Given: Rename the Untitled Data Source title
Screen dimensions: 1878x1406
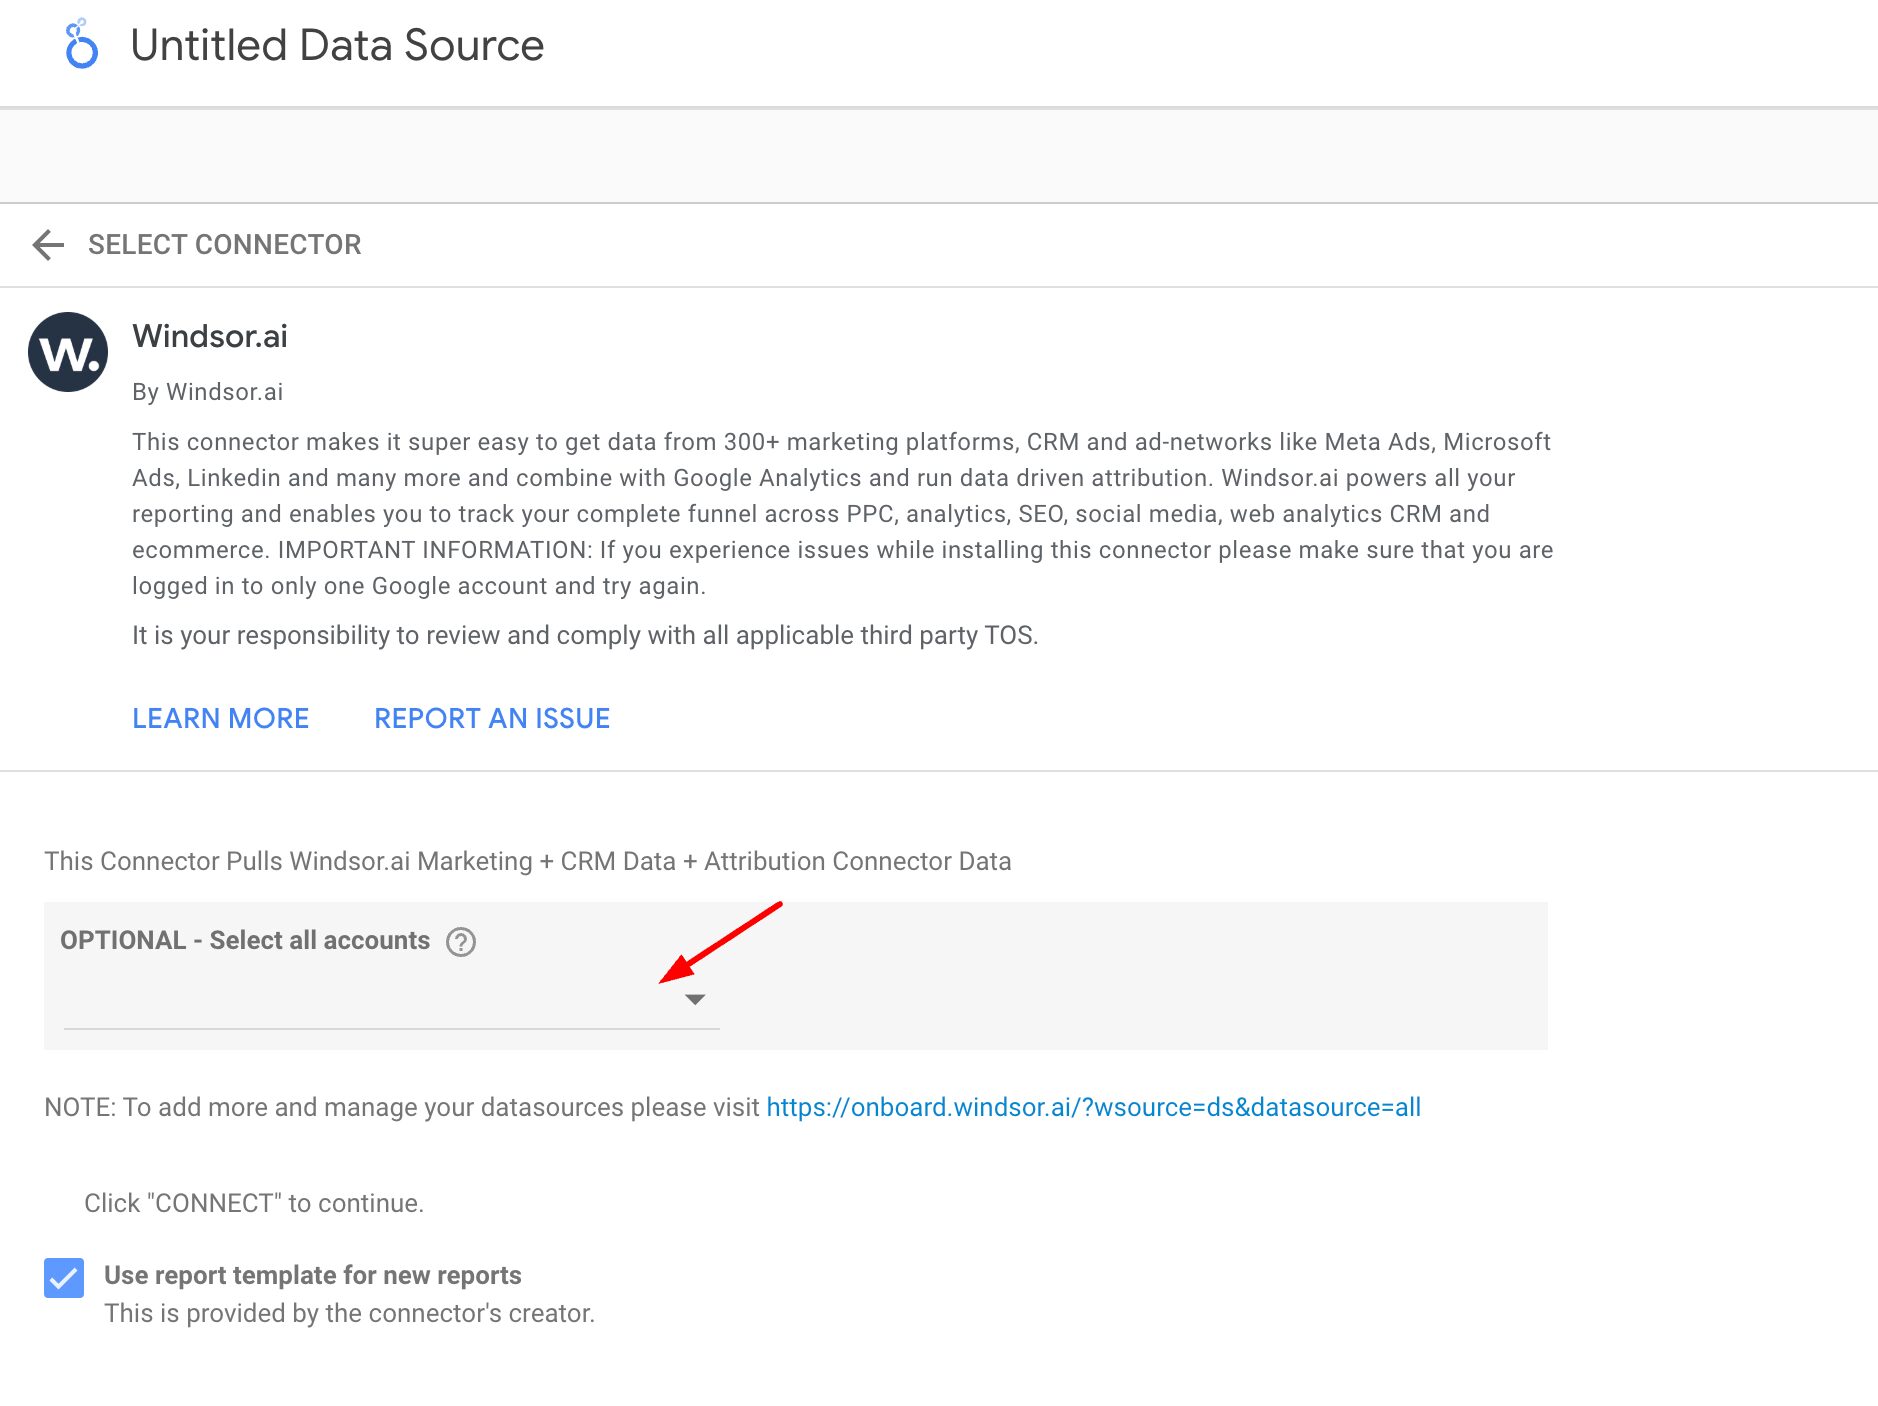Looking at the screenshot, I should [x=337, y=45].
